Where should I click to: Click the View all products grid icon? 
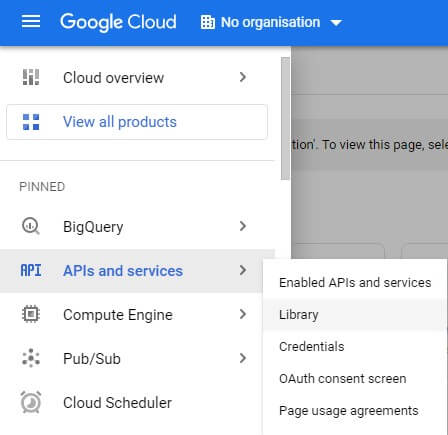tap(31, 122)
